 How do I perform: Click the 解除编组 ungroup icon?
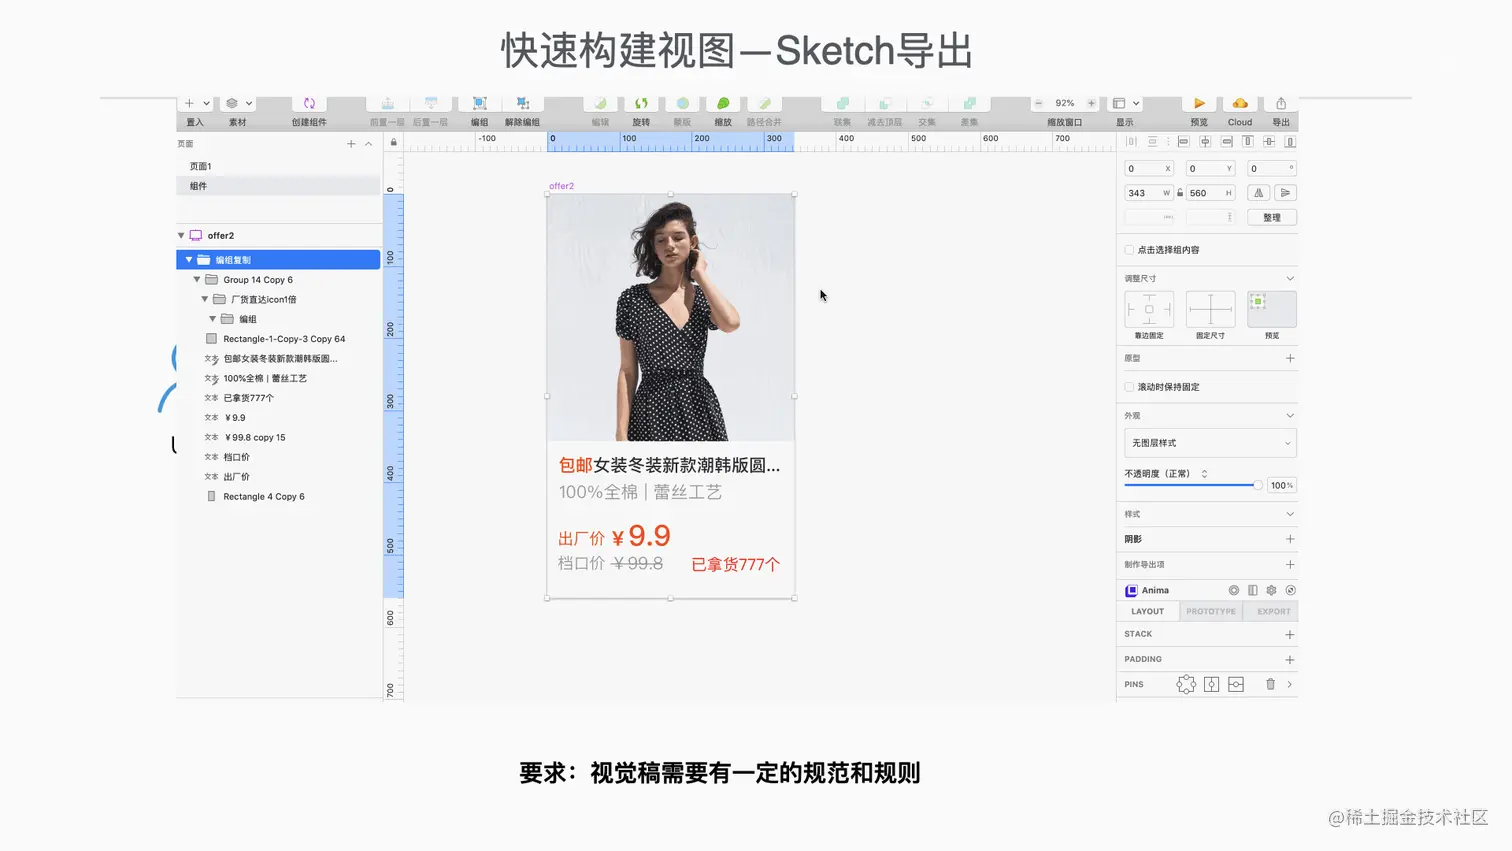click(522, 104)
